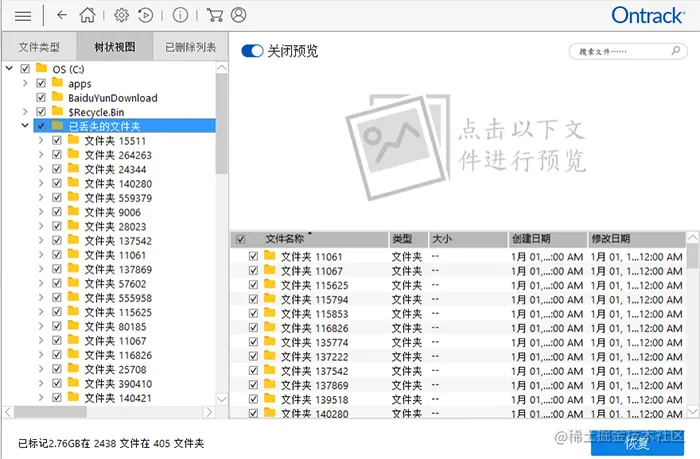Switch to the 已删除列表 tab
The width and height of the screenshot is (700, 459).
click(191, 46)
